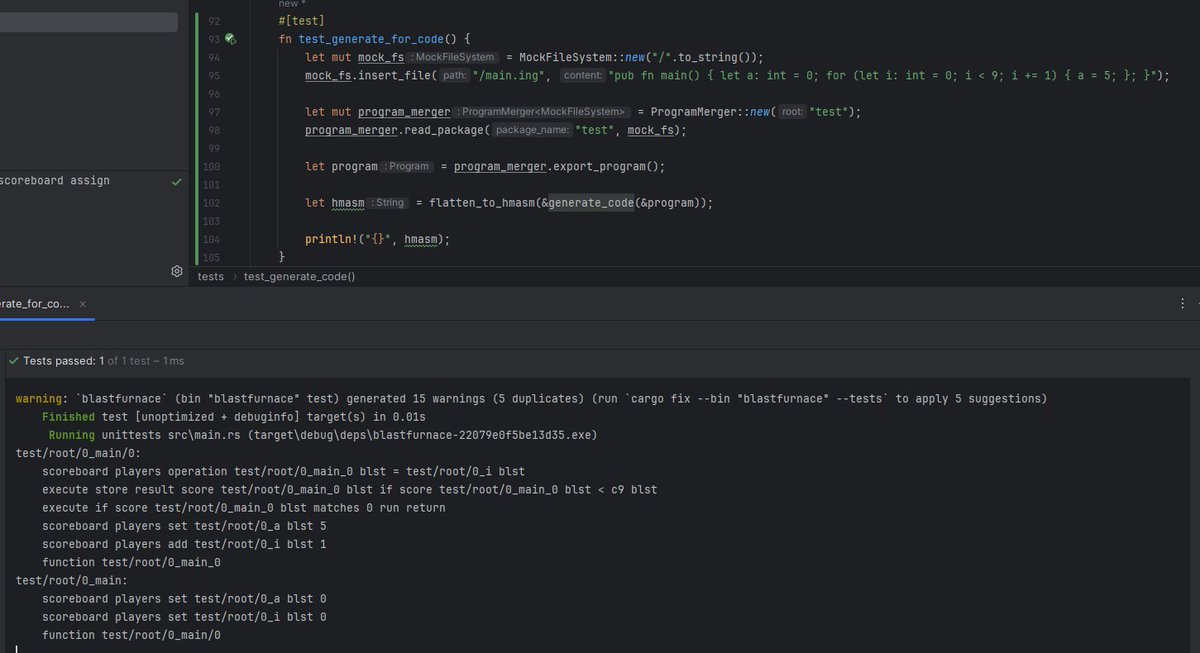Click line number 92 in the gutter
Viewport: 1200px width, 653px height.
pos(213,20)
